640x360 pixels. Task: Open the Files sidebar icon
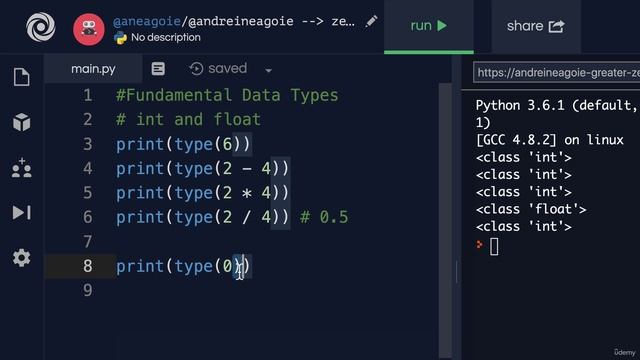22,77
